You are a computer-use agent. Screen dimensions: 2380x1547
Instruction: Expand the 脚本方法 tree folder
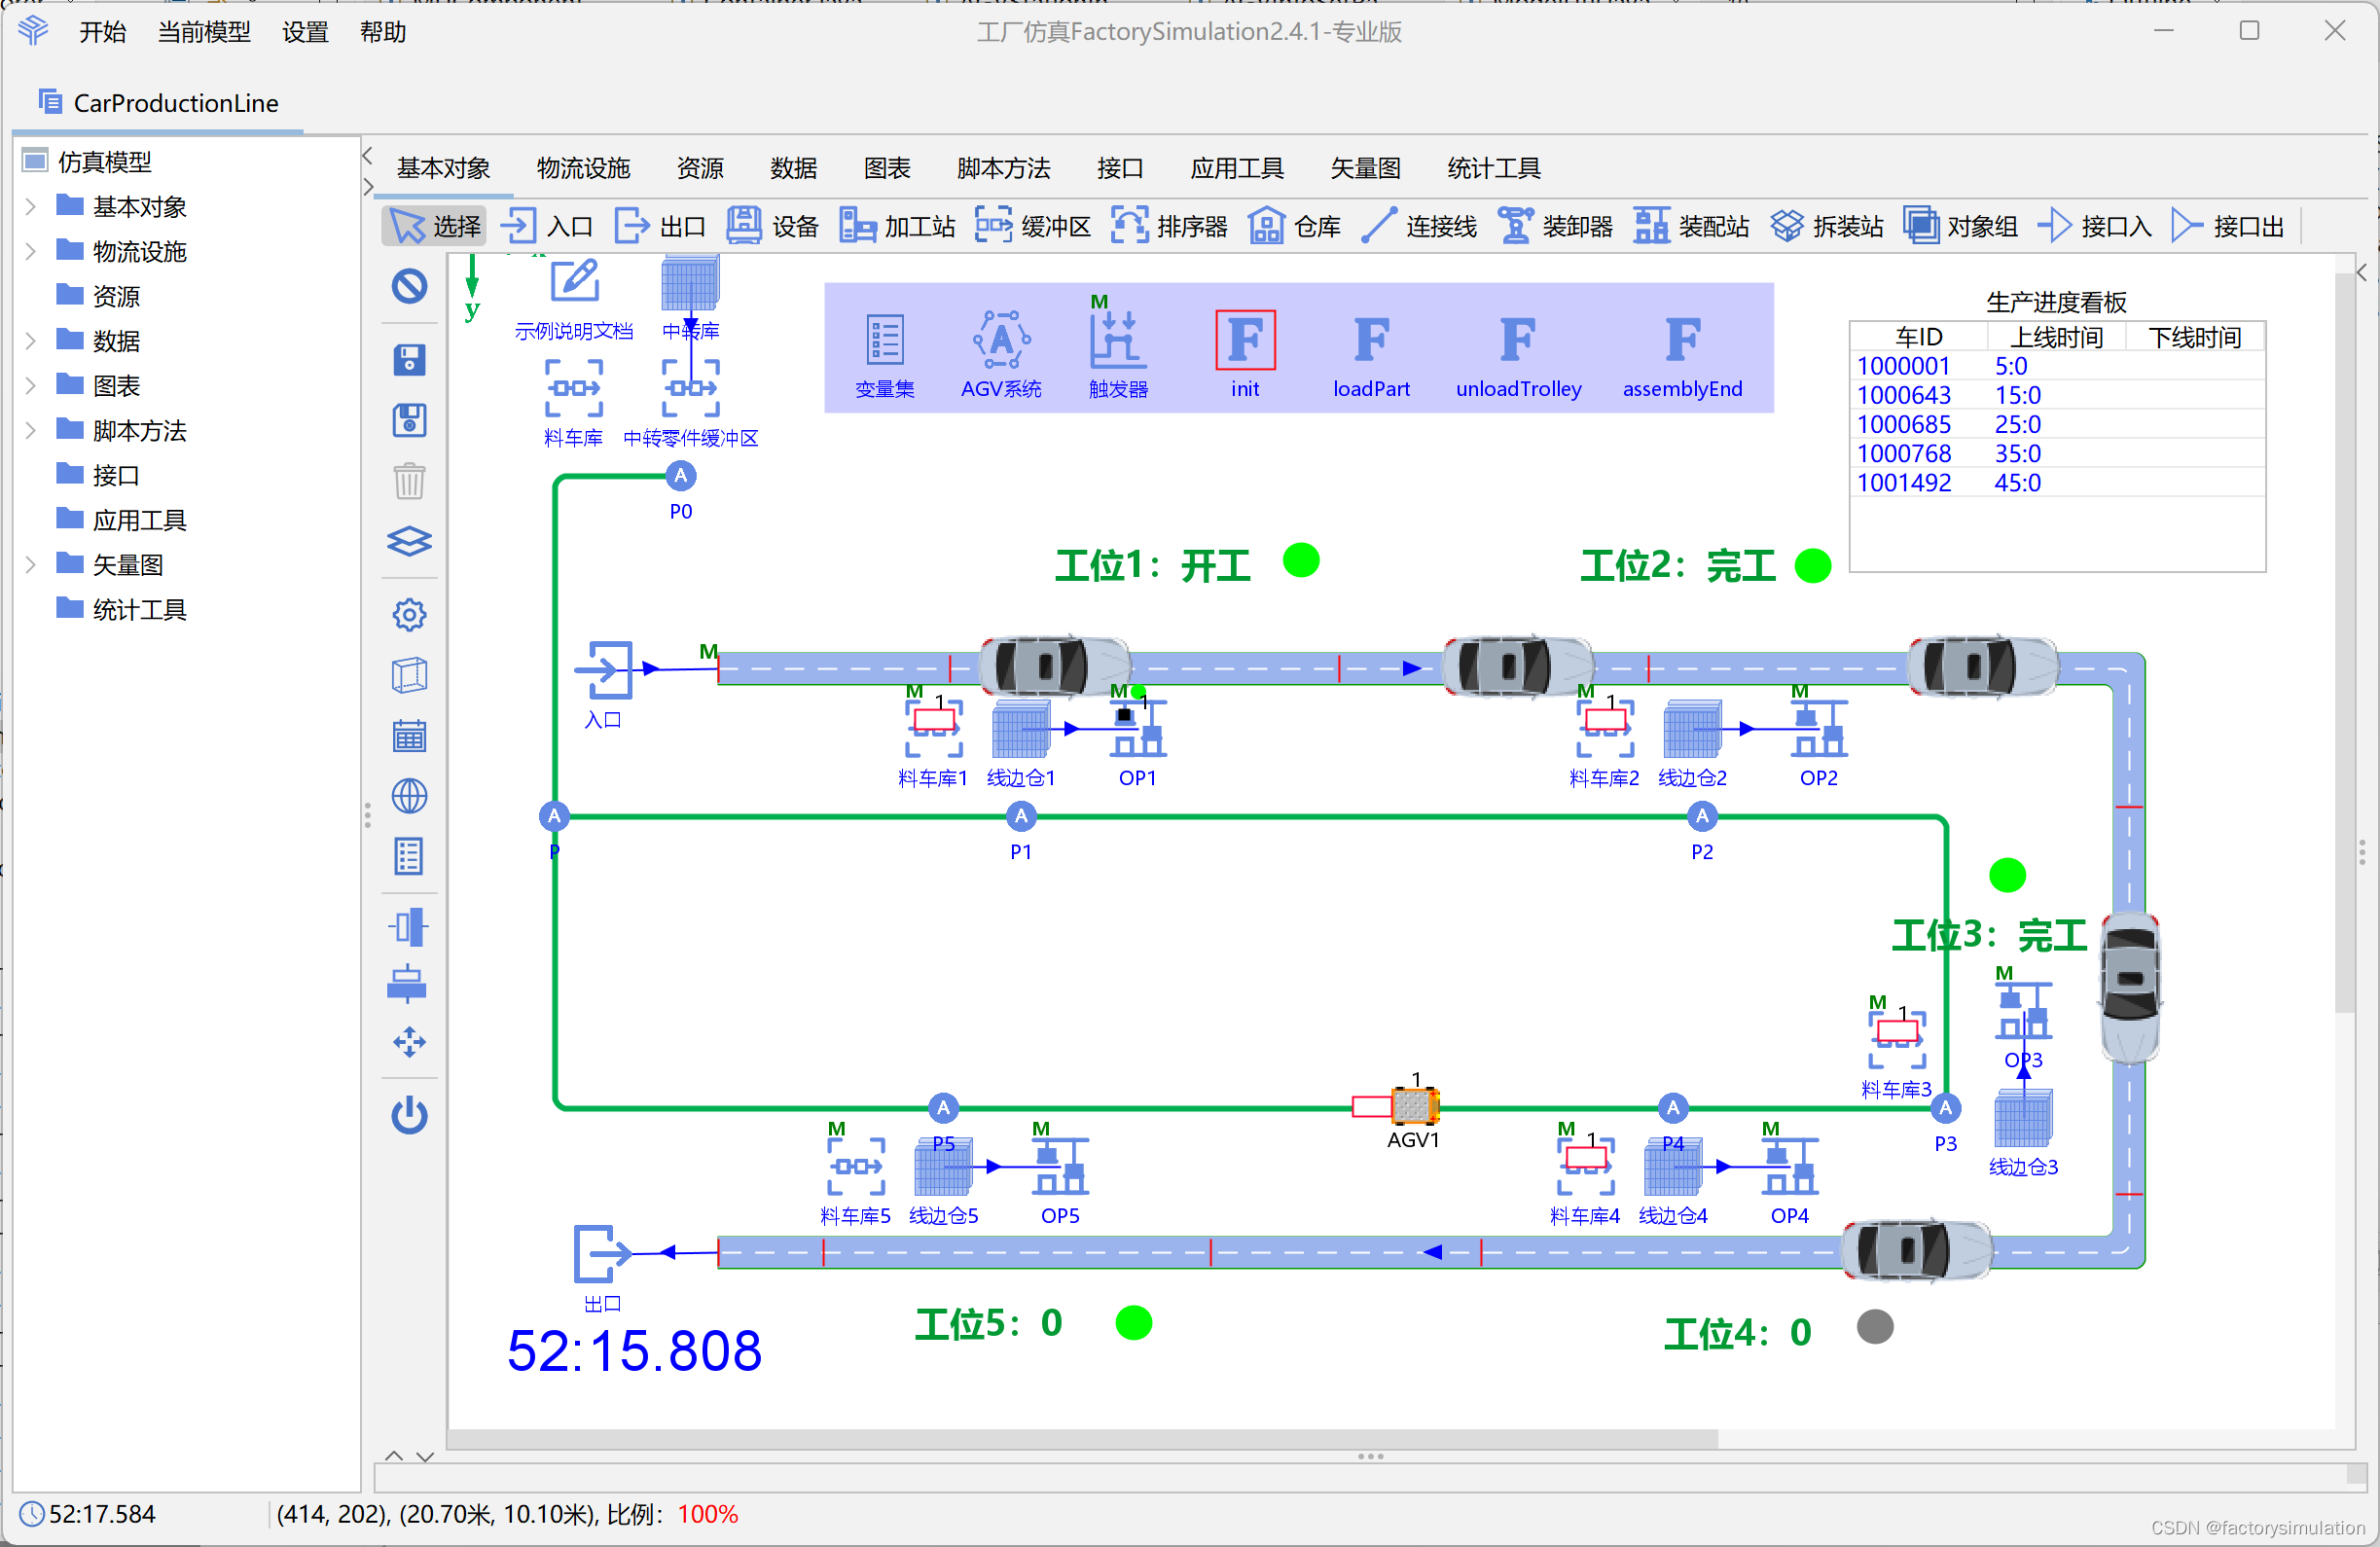[x=32, y=430]
